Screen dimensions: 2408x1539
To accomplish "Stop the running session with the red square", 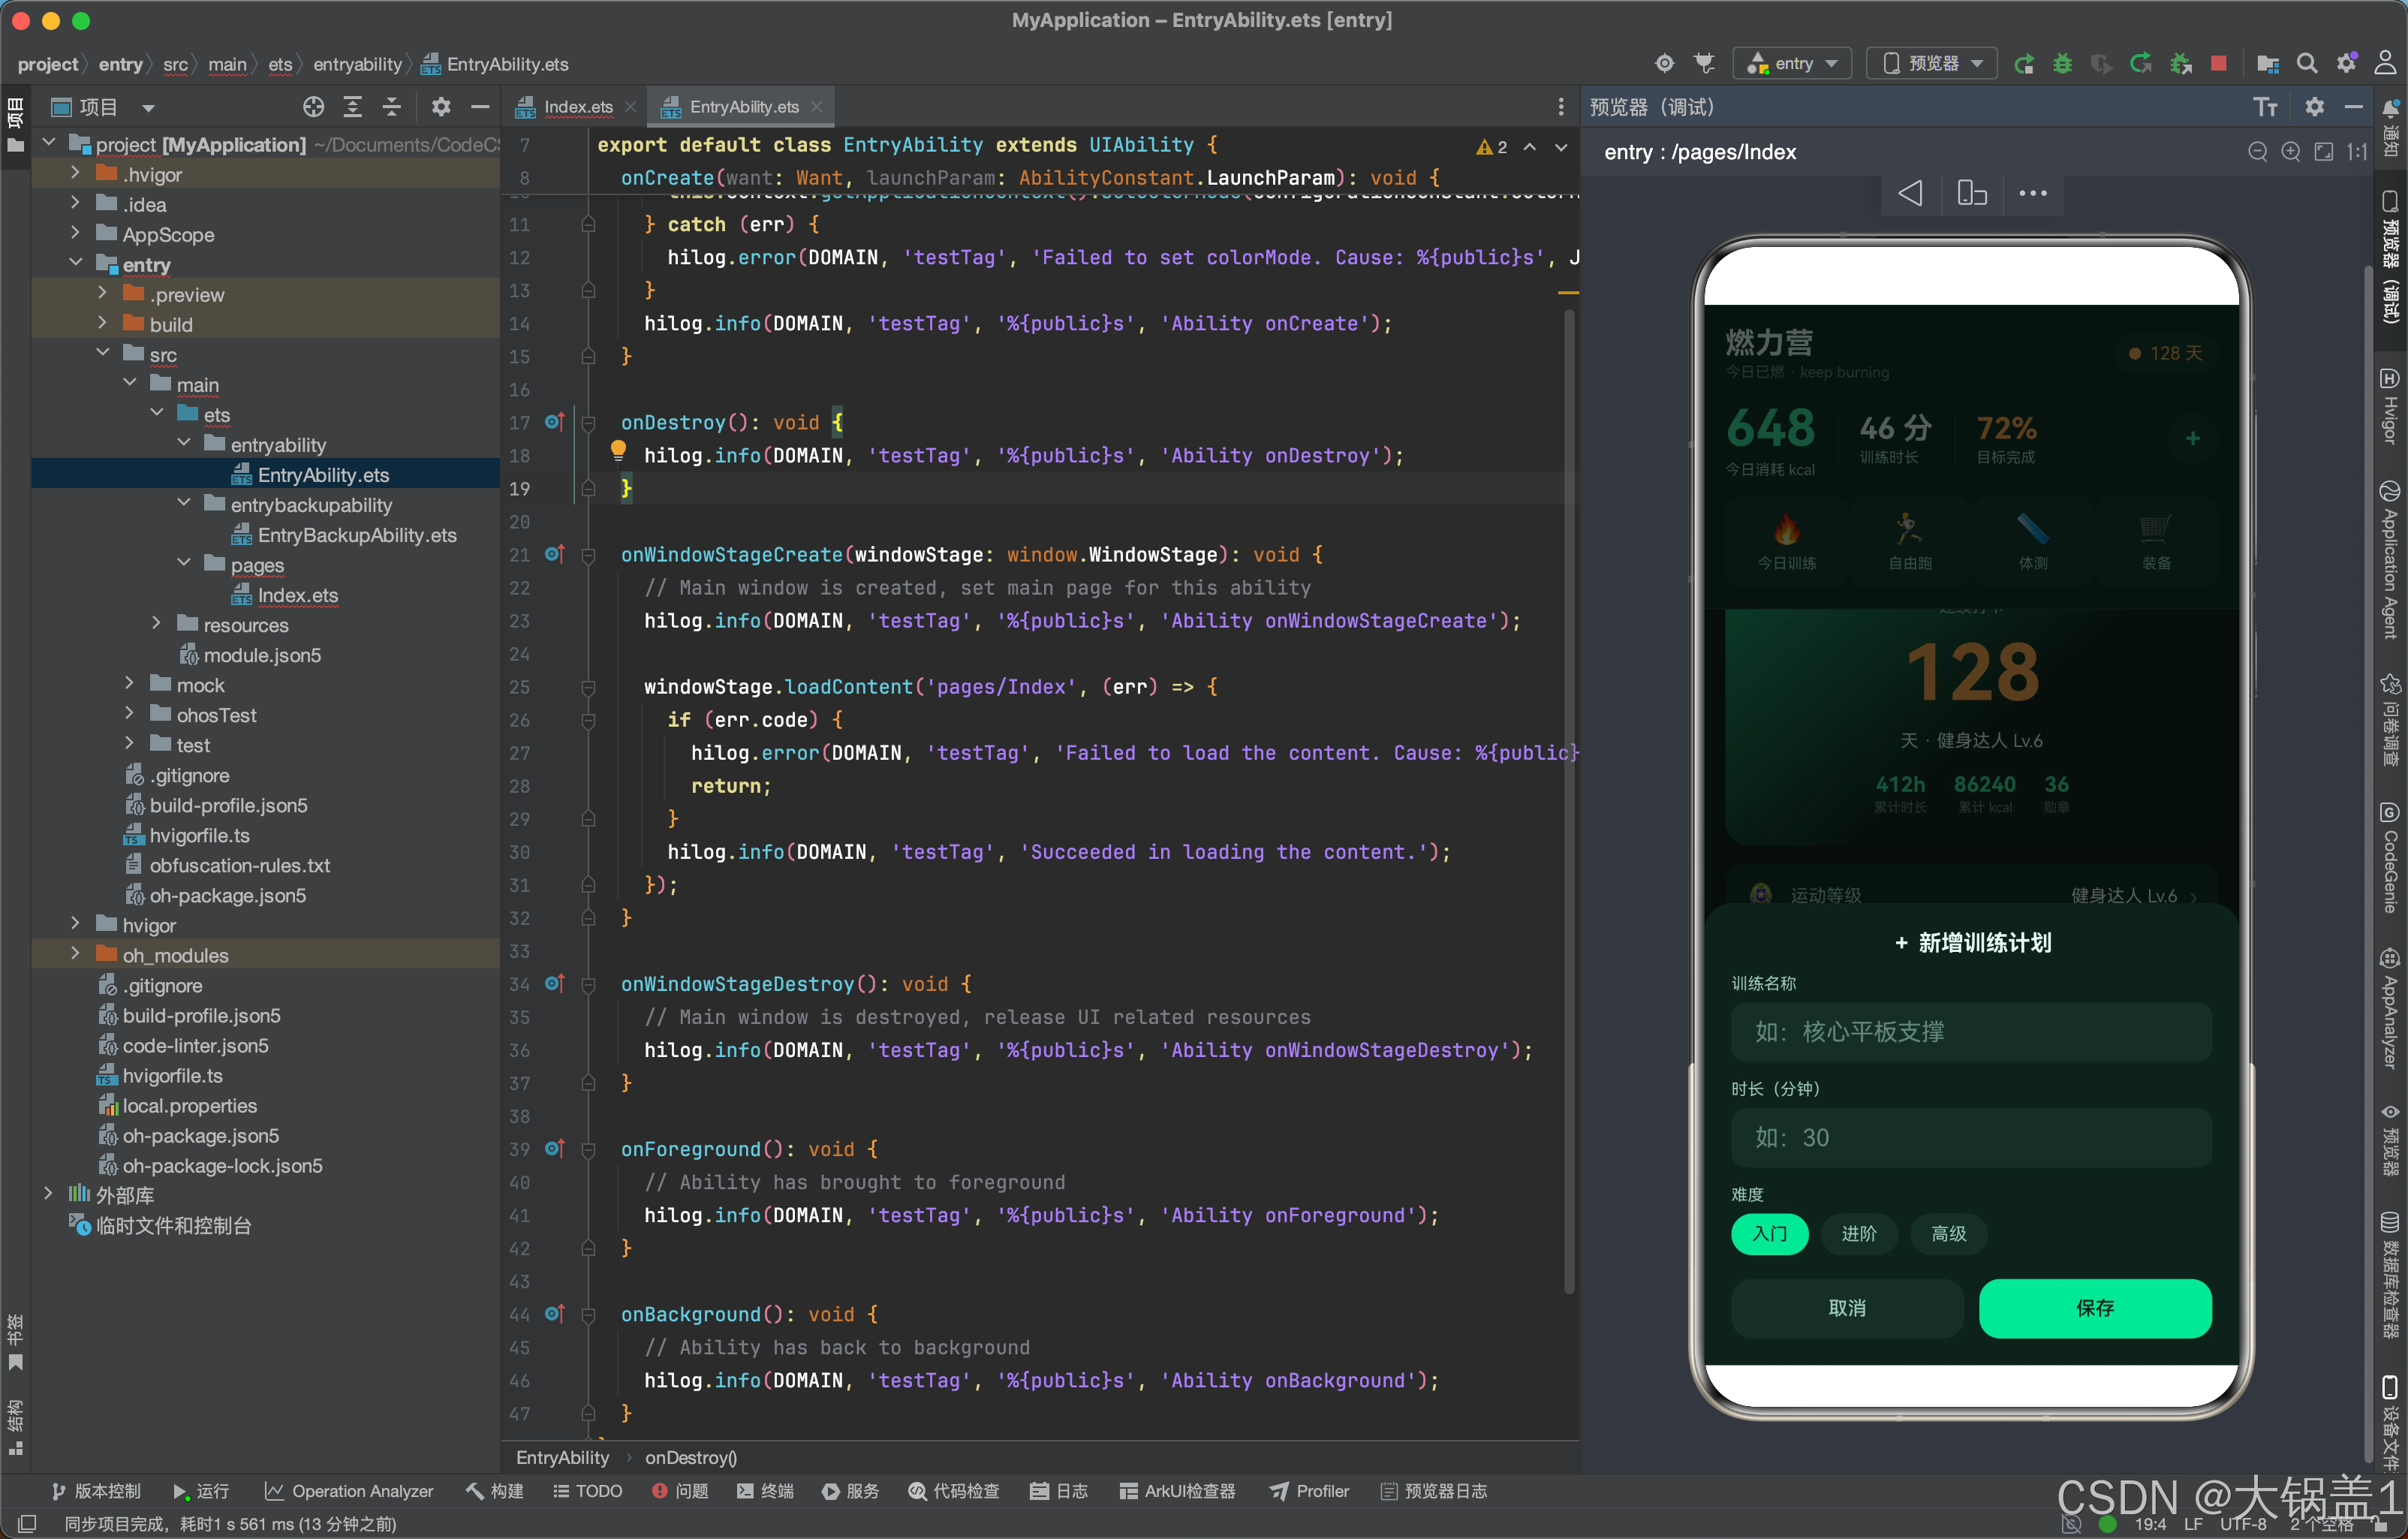I will click(x=2219, y=64).
